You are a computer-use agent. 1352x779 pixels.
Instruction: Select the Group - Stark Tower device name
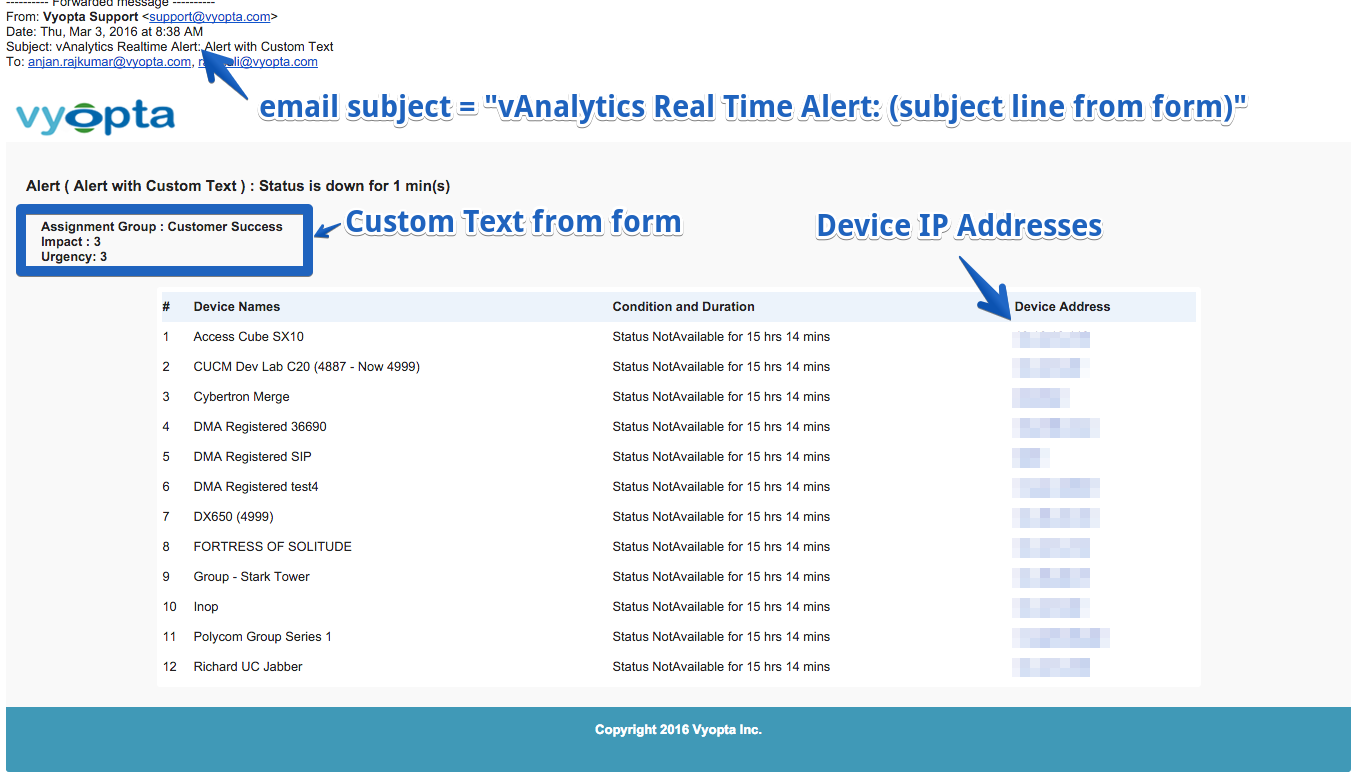tap(252, 577)
